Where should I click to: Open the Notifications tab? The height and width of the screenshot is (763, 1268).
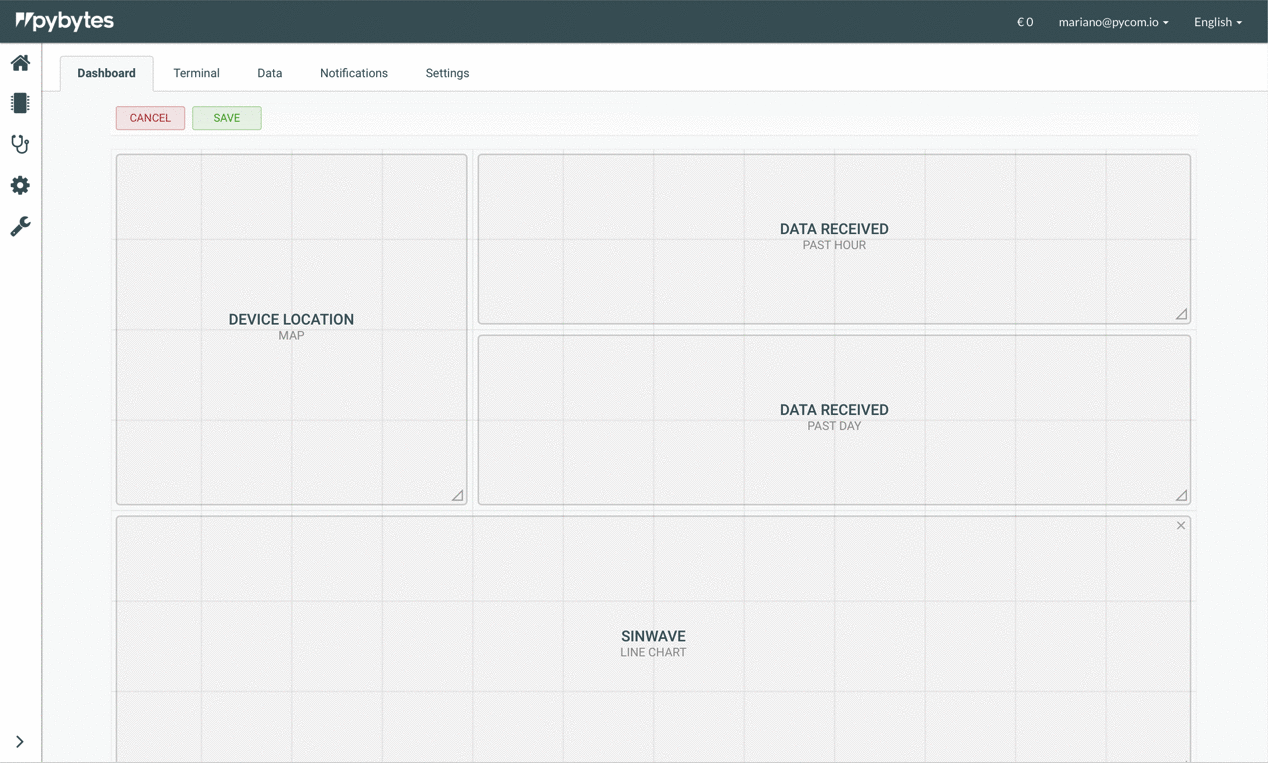(354, 73)
